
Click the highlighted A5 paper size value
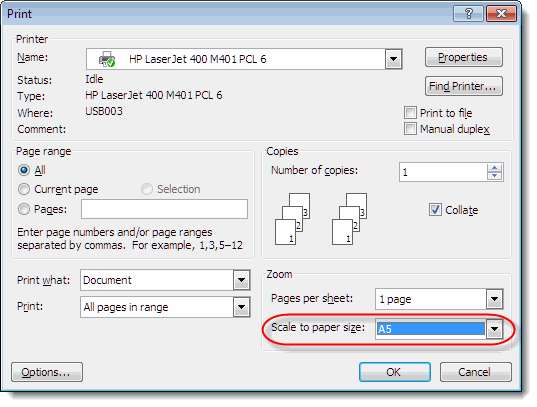point(431,329)
